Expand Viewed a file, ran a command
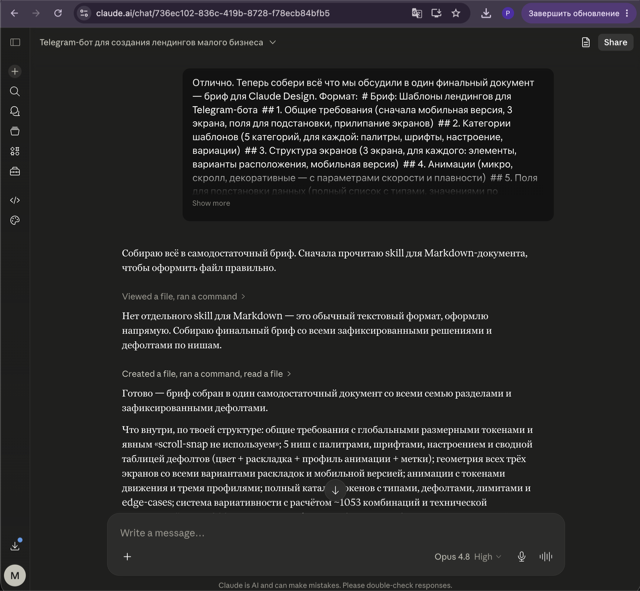The width and height of the screenshot is (640, 591). pyautogui.click(x=183, y=296)
